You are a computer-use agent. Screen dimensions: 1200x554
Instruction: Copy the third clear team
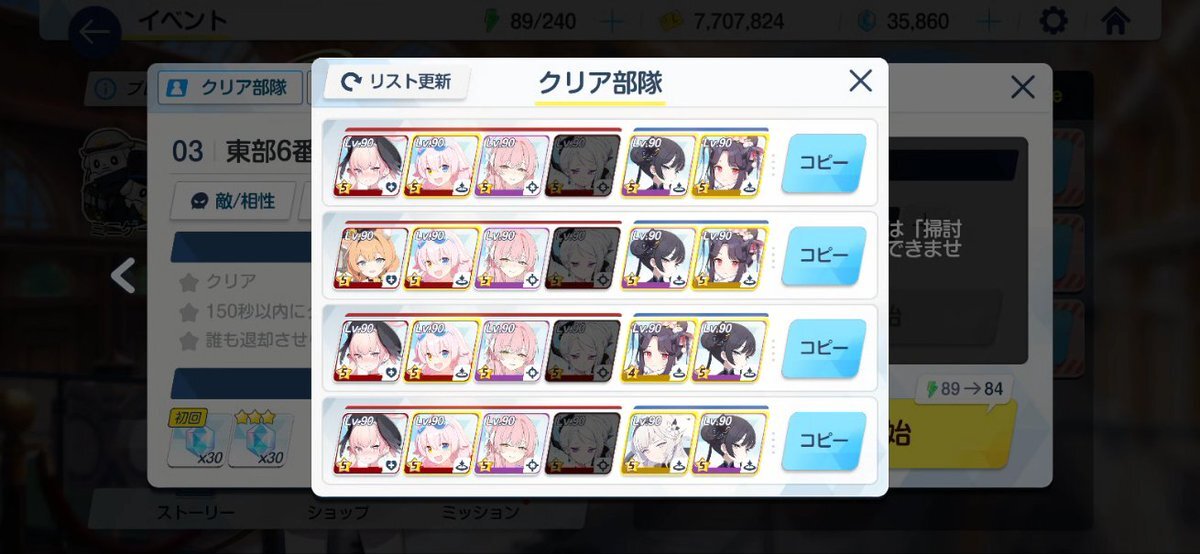[823, 349]
